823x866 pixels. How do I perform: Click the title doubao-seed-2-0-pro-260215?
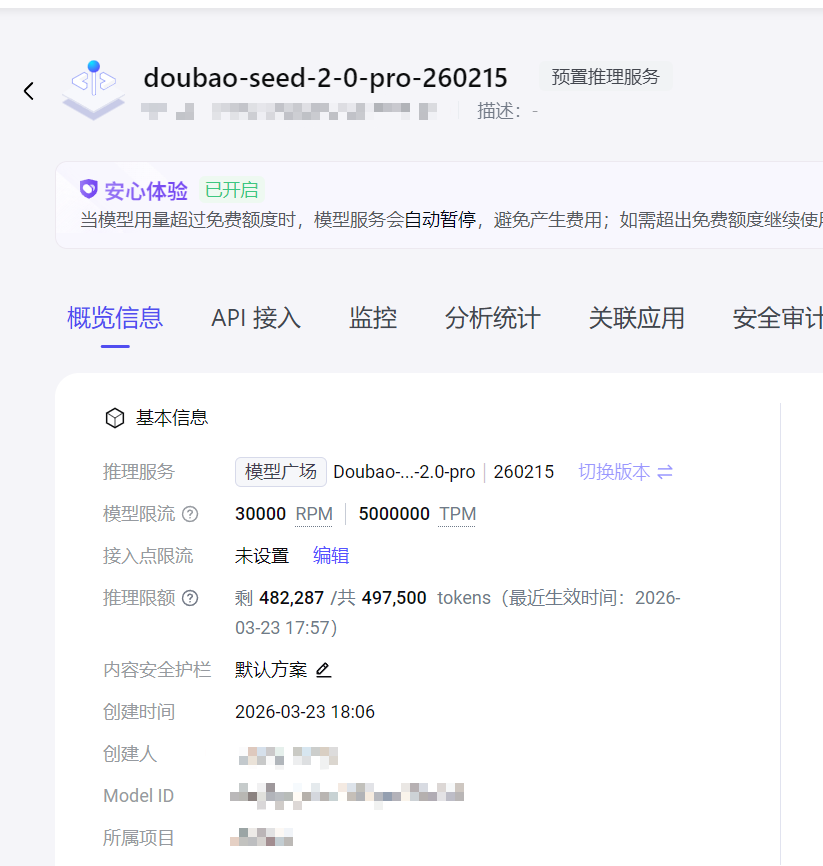[x=325, y=78]
